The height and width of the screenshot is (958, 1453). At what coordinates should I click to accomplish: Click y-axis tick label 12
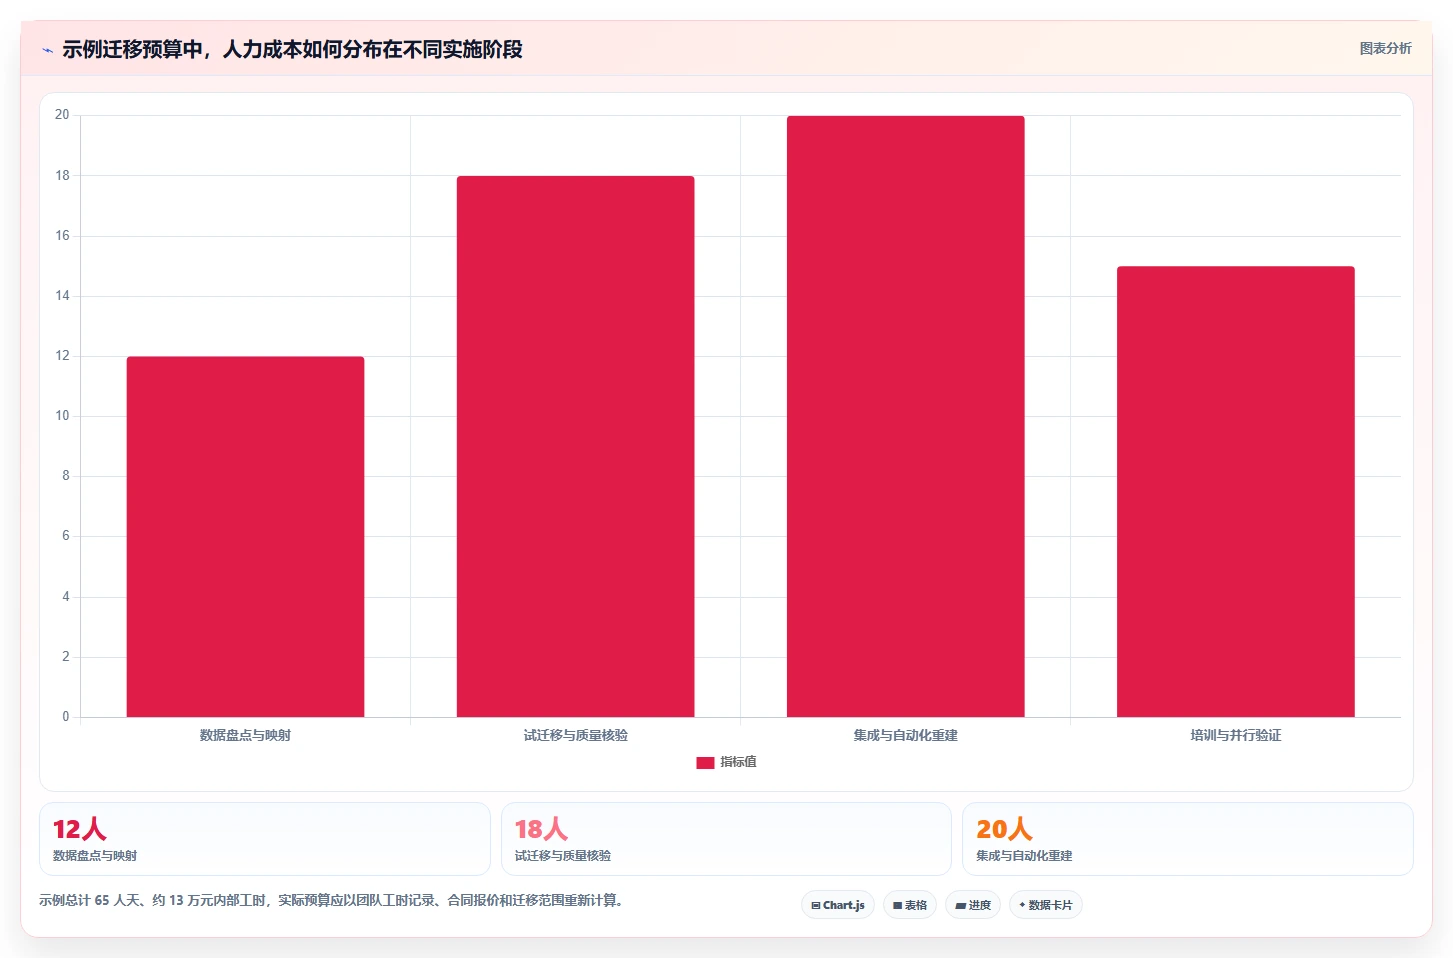coord(62,355)
